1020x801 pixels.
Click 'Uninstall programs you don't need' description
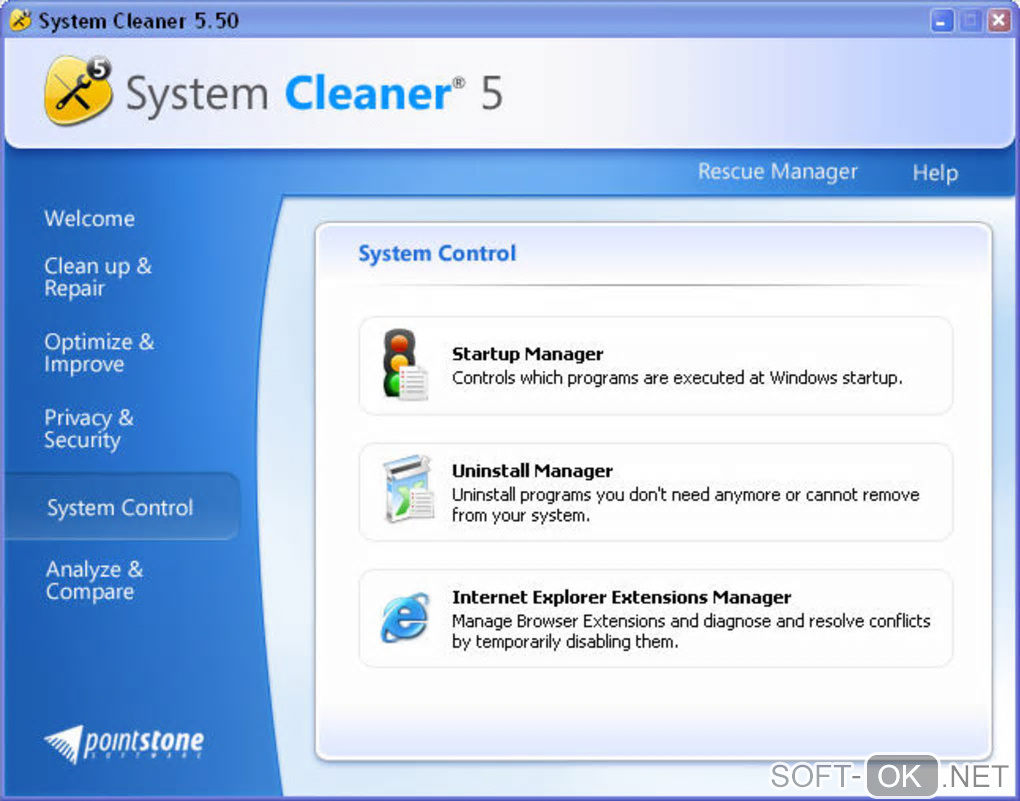click(x=686, y=505)
